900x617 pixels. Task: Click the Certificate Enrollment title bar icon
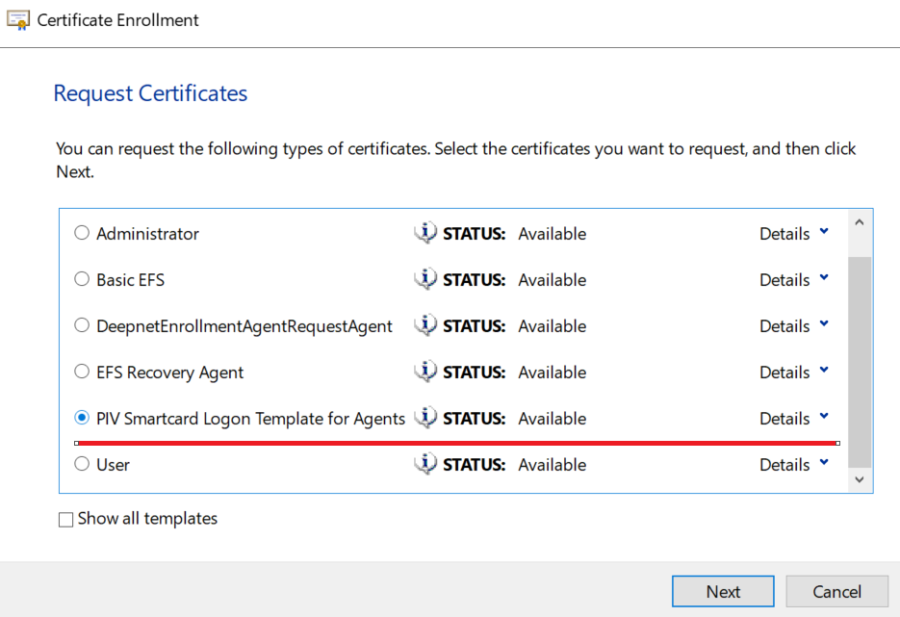[18, 20]
